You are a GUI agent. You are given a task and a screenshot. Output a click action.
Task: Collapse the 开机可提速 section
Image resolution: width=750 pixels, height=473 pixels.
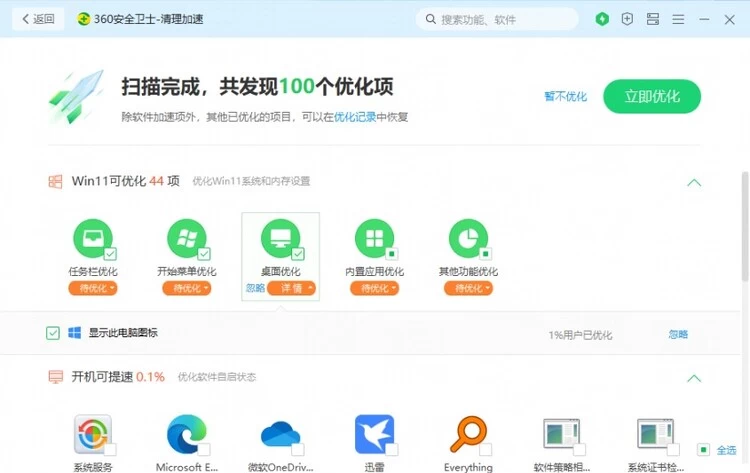pos(694,378)
